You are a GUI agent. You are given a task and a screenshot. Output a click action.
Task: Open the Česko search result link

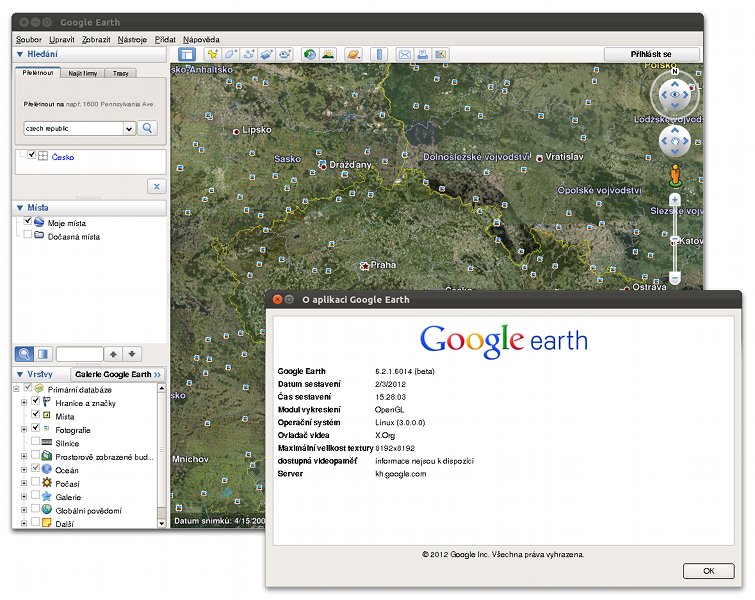(63, 157)
